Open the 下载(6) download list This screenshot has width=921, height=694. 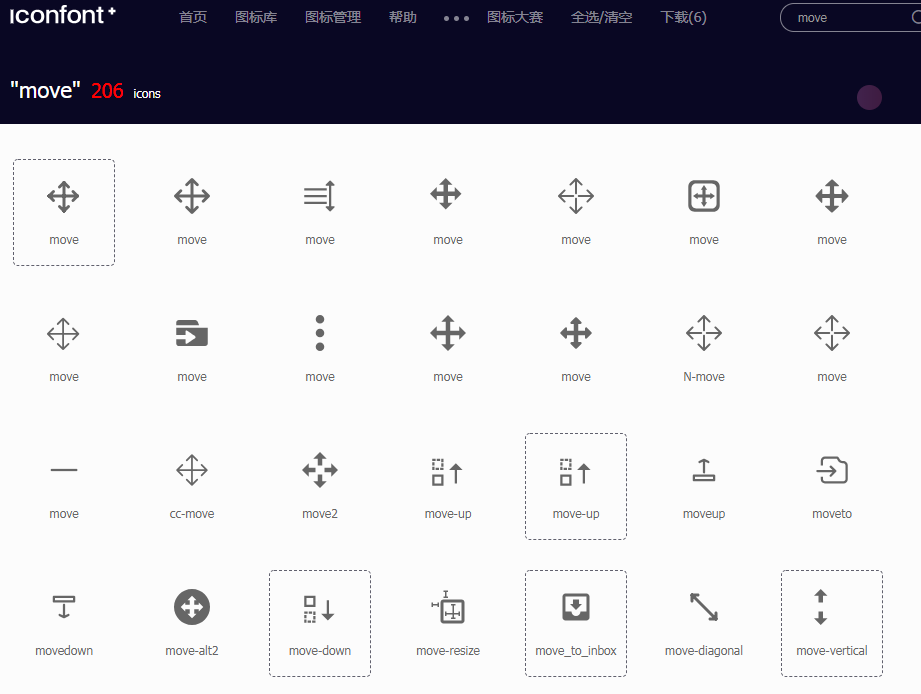684,18
